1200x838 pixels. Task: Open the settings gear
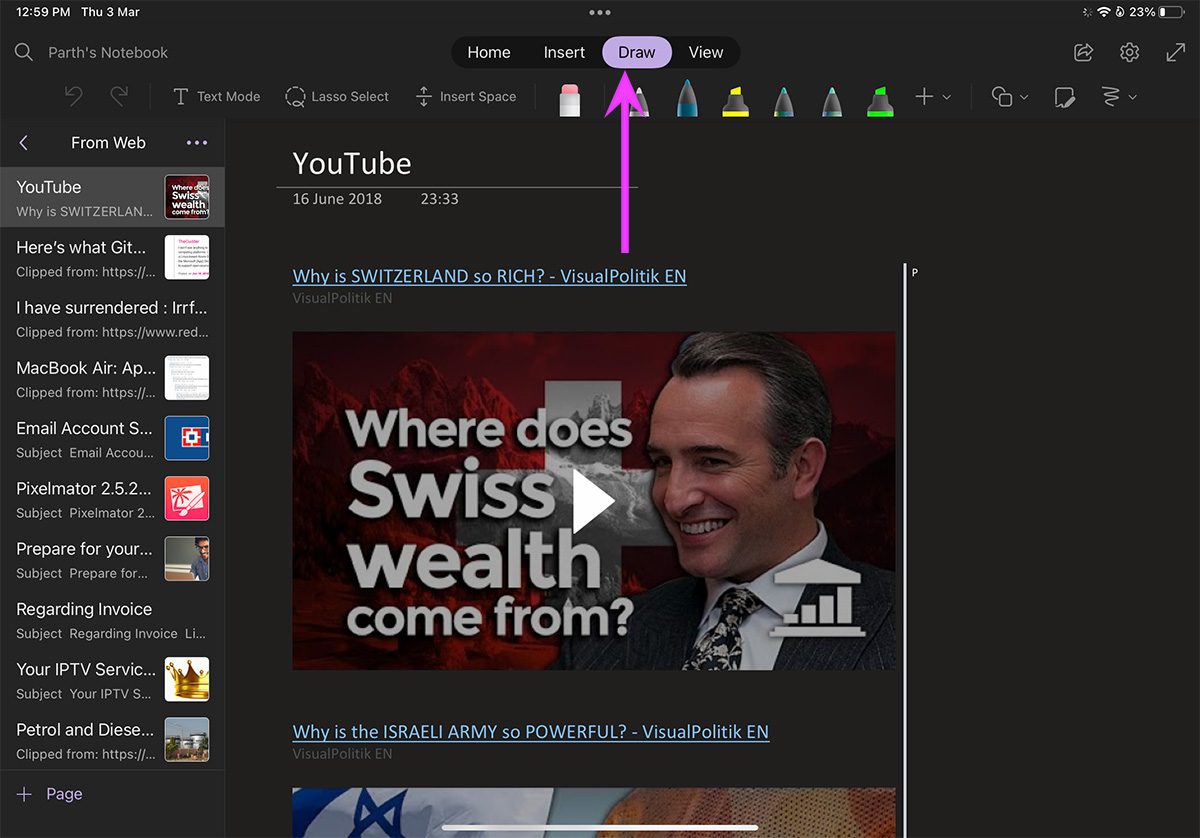coord(1129,52)
